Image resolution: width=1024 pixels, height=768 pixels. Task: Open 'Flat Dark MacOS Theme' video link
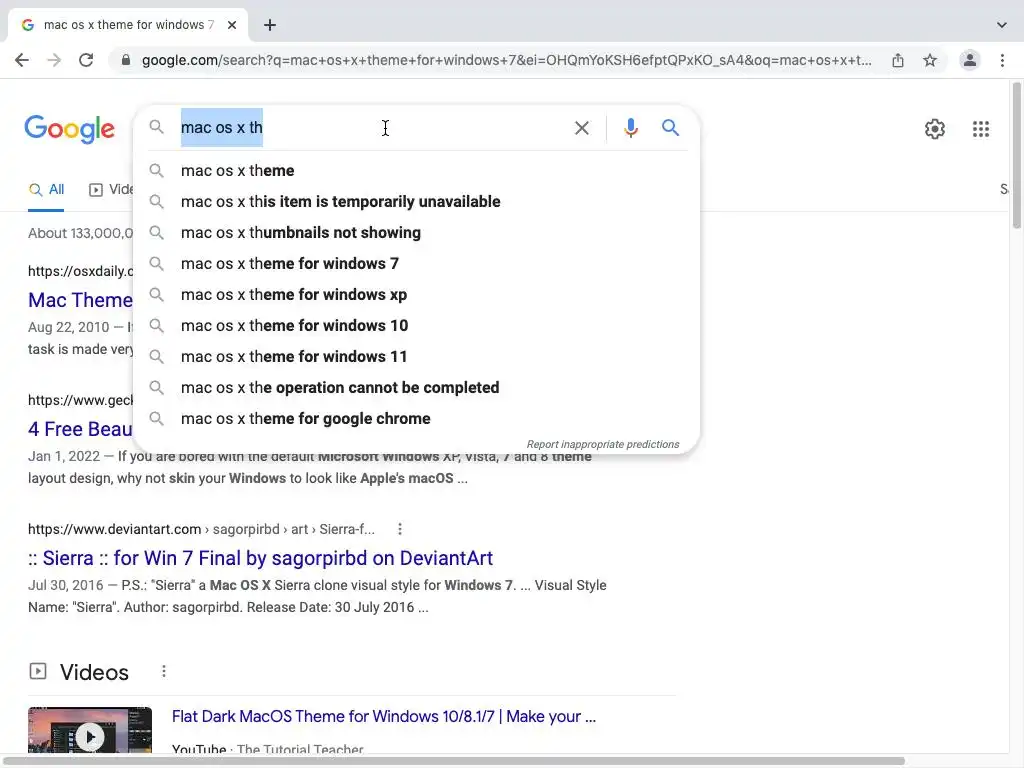coord(384,716)
